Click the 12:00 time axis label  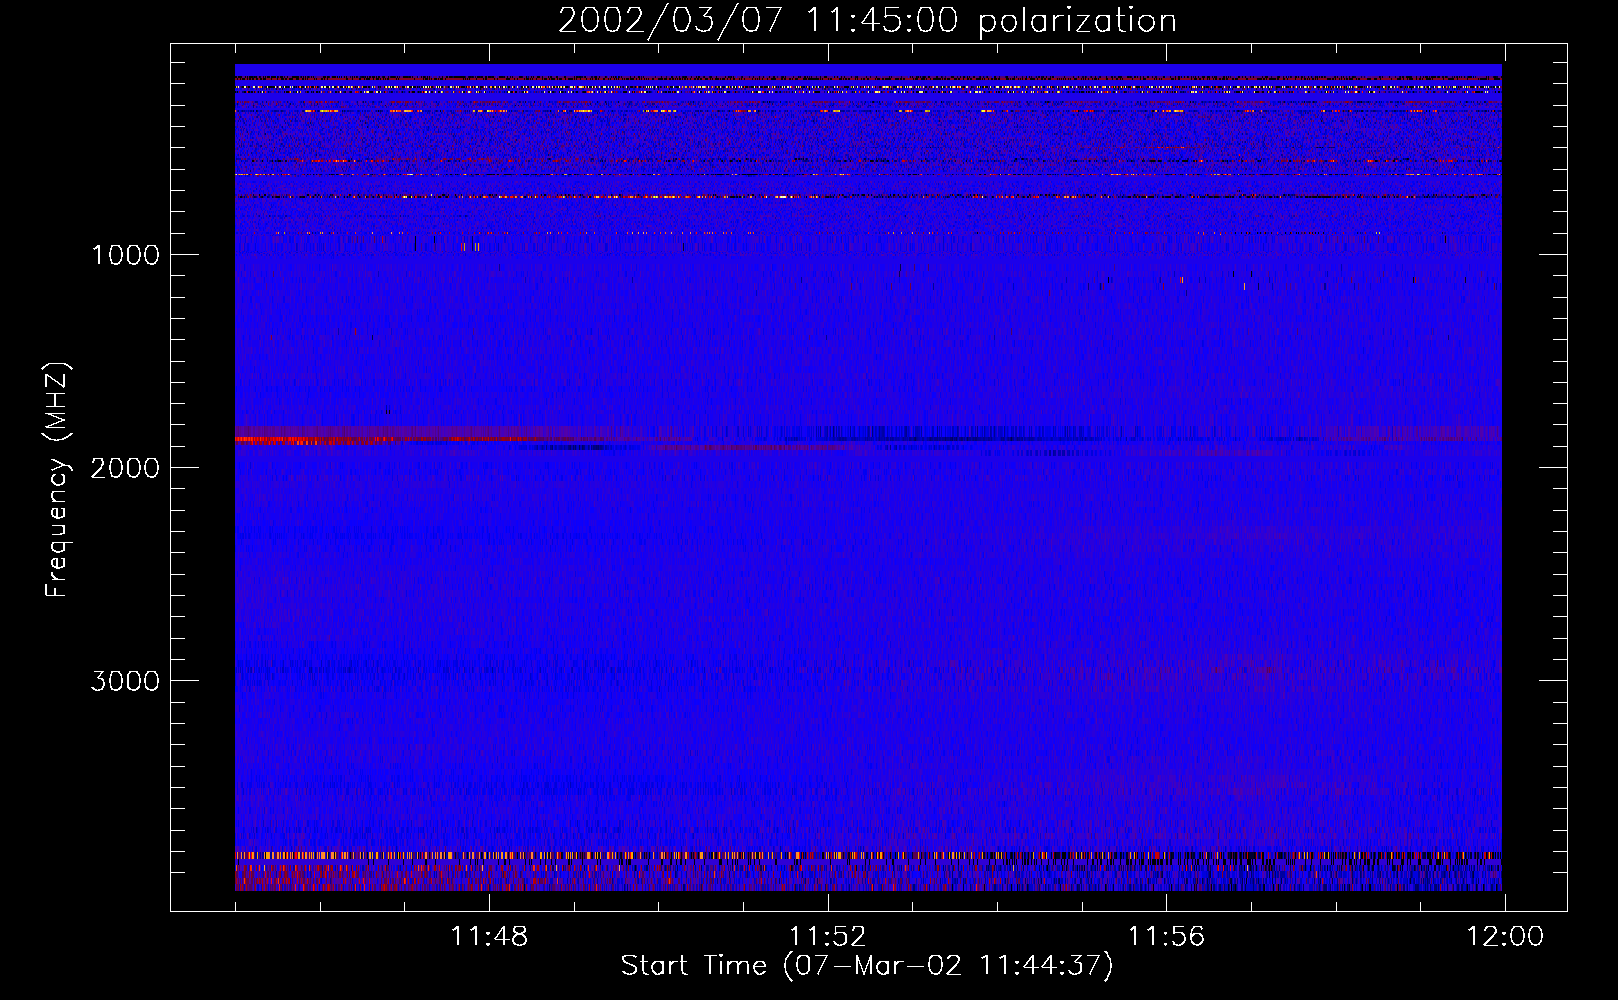click(1504, 937)
